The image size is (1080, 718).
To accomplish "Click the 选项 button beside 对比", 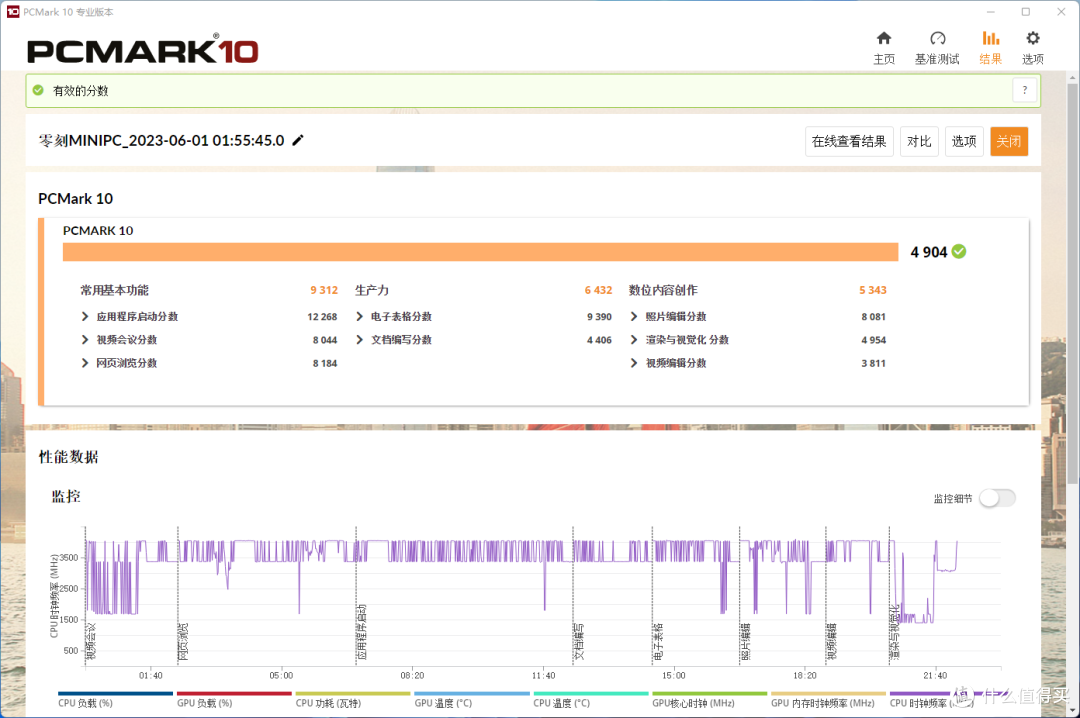I will [964, 141].
